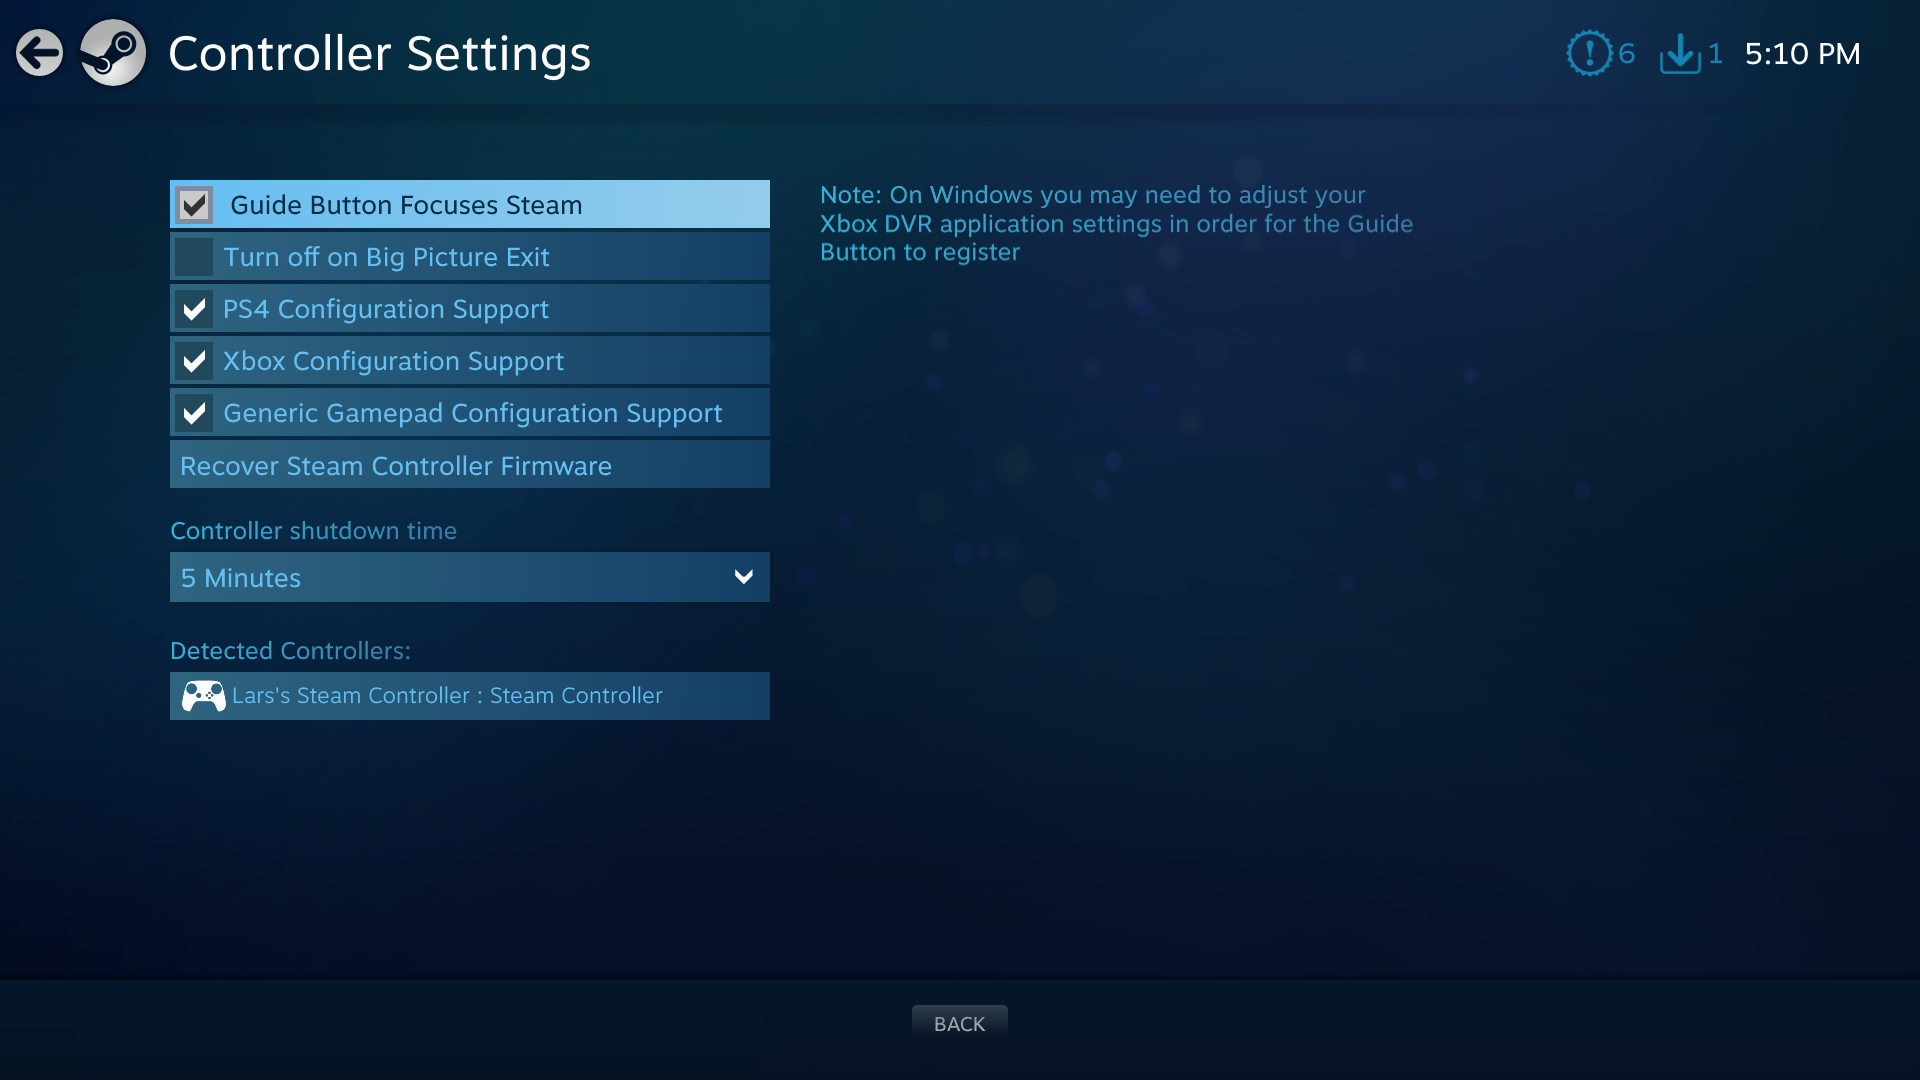
Task: Open the 5 Minutes shutdown time selector
Action: coord(468,576)
